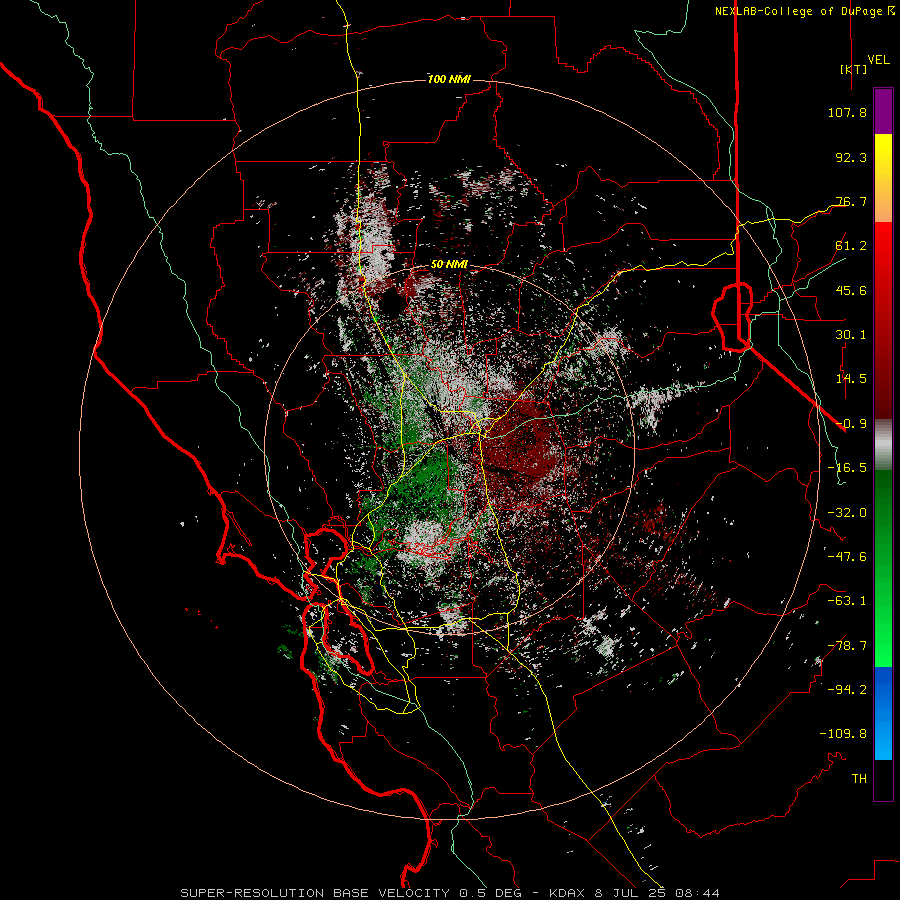Click the -78.7 velocity scale value
900x900 pixels.
tap(847, 646)
